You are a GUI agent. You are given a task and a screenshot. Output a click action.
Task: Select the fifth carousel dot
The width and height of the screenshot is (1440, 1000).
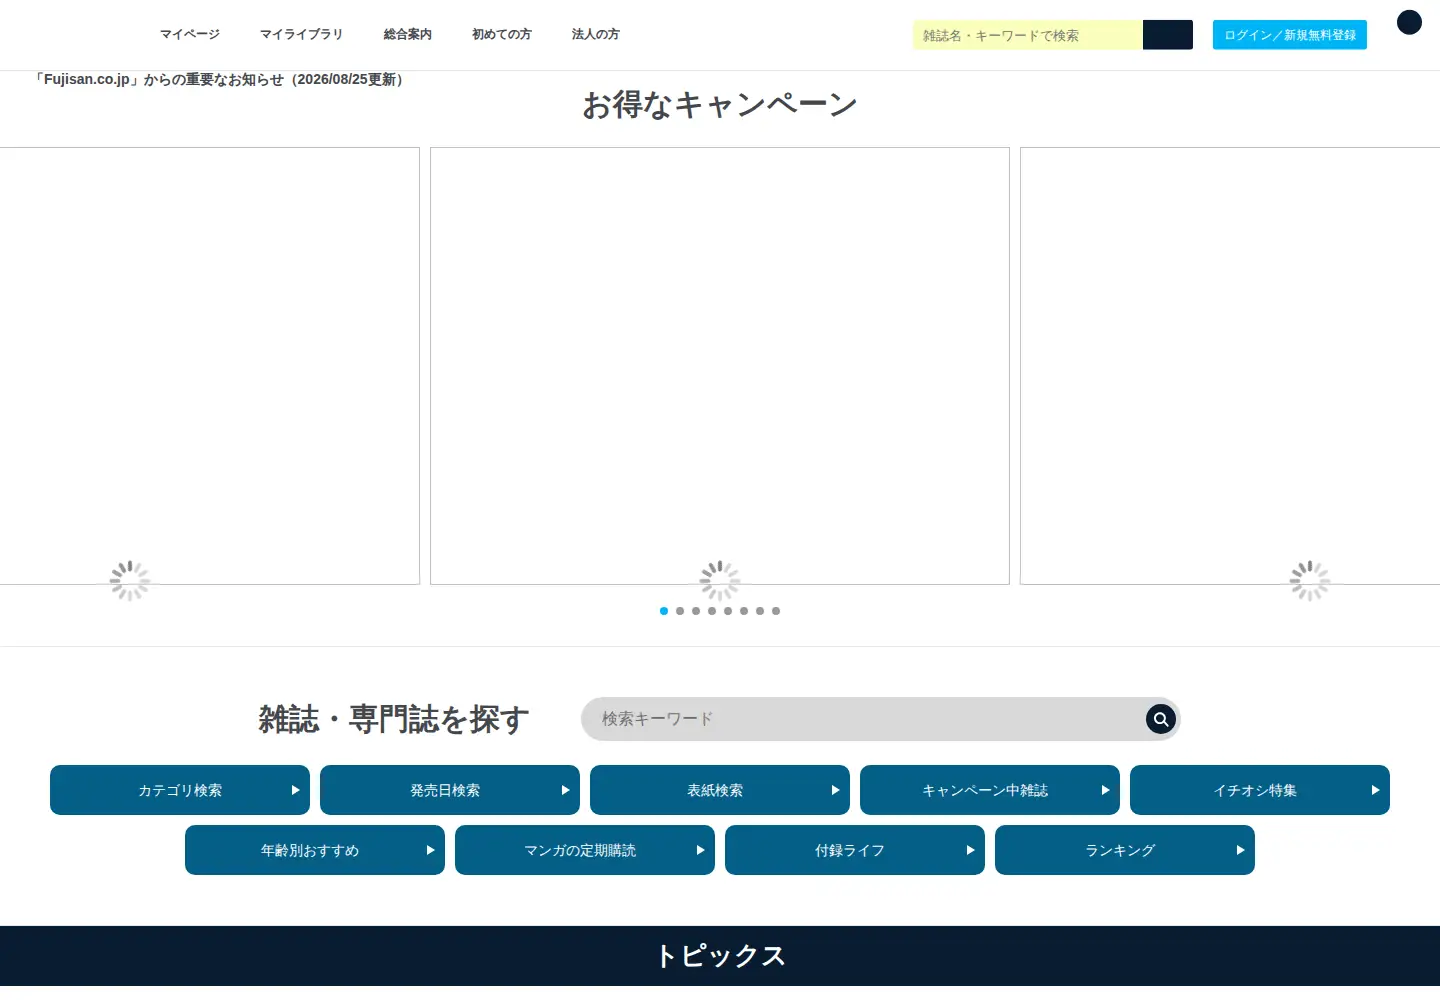[728, 611]
